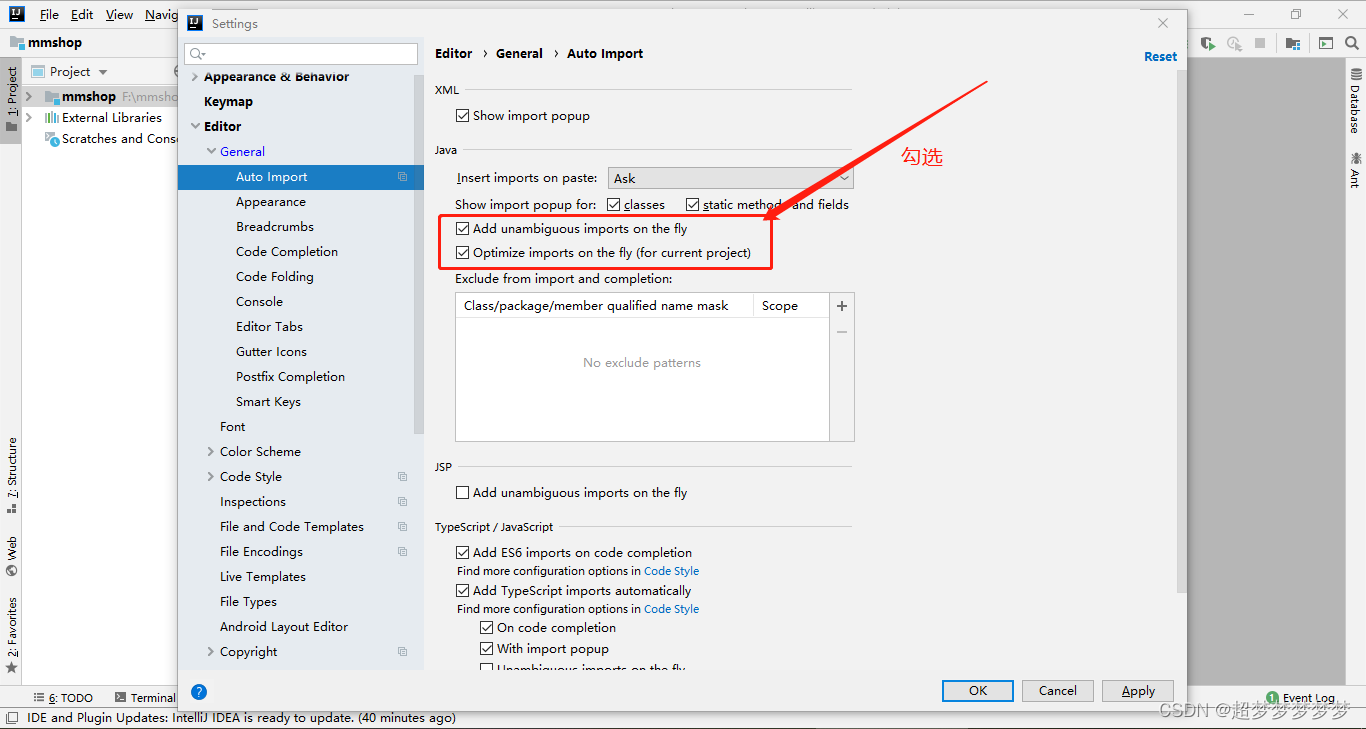This screenshot has width=1366, height=729.
Task: Click the copy icon next to Auto Import
Action: coord(402,177)
